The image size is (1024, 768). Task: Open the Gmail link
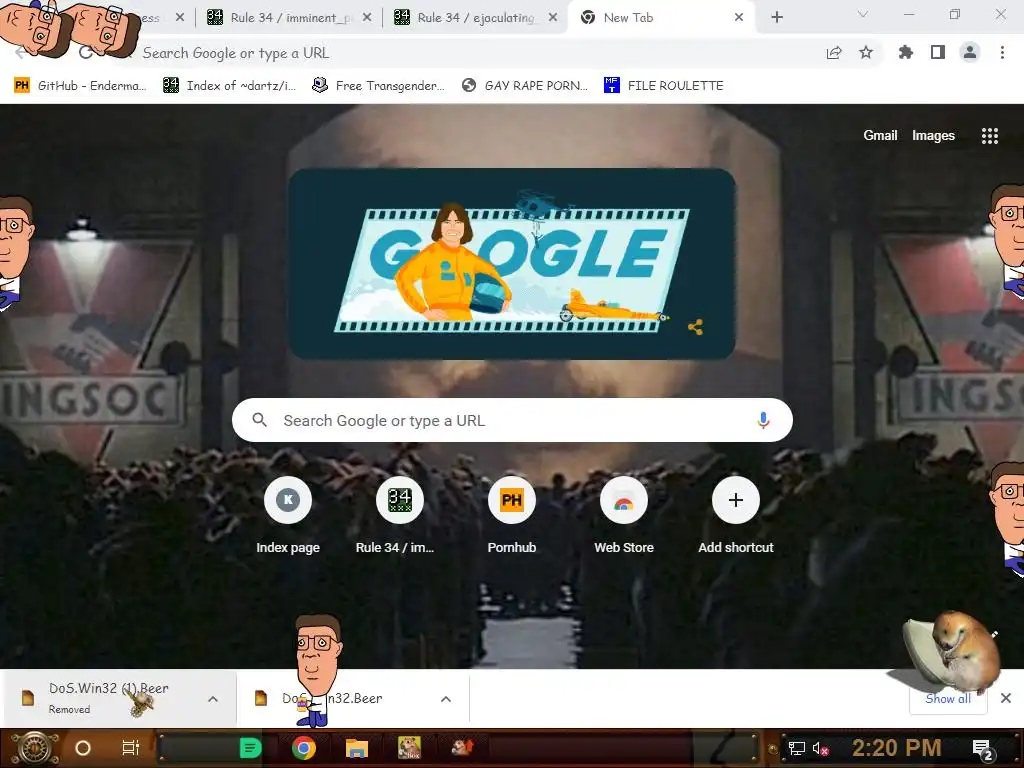click(x=880, y=135)
